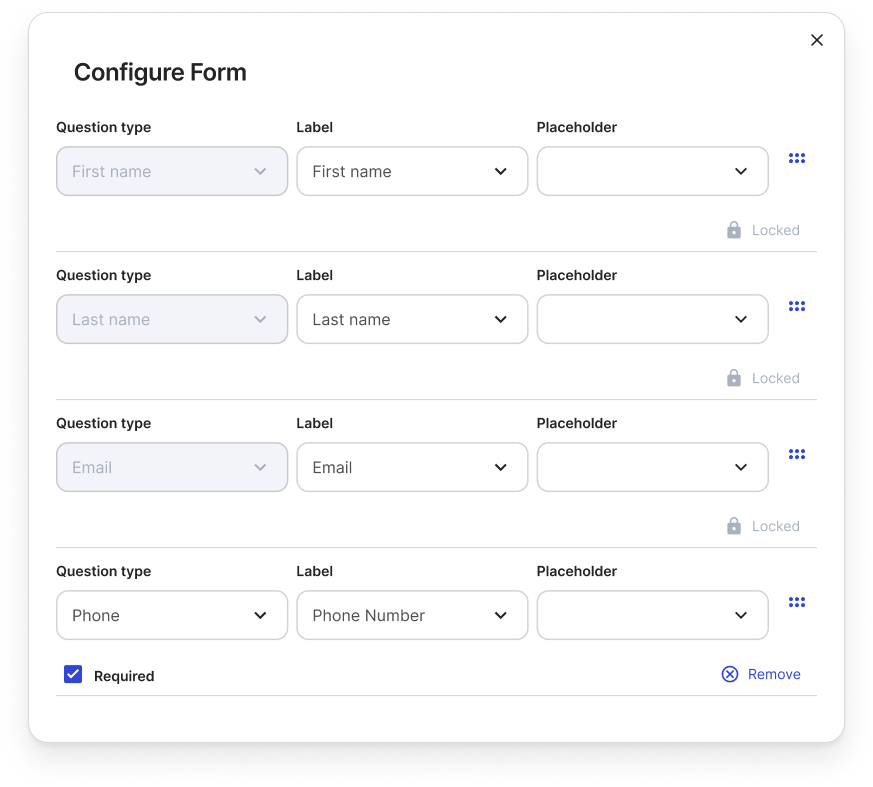The height and width of the screenshot is (787, 873).
Task: Open the Phone question type dropdown
Action: (172, 615)
